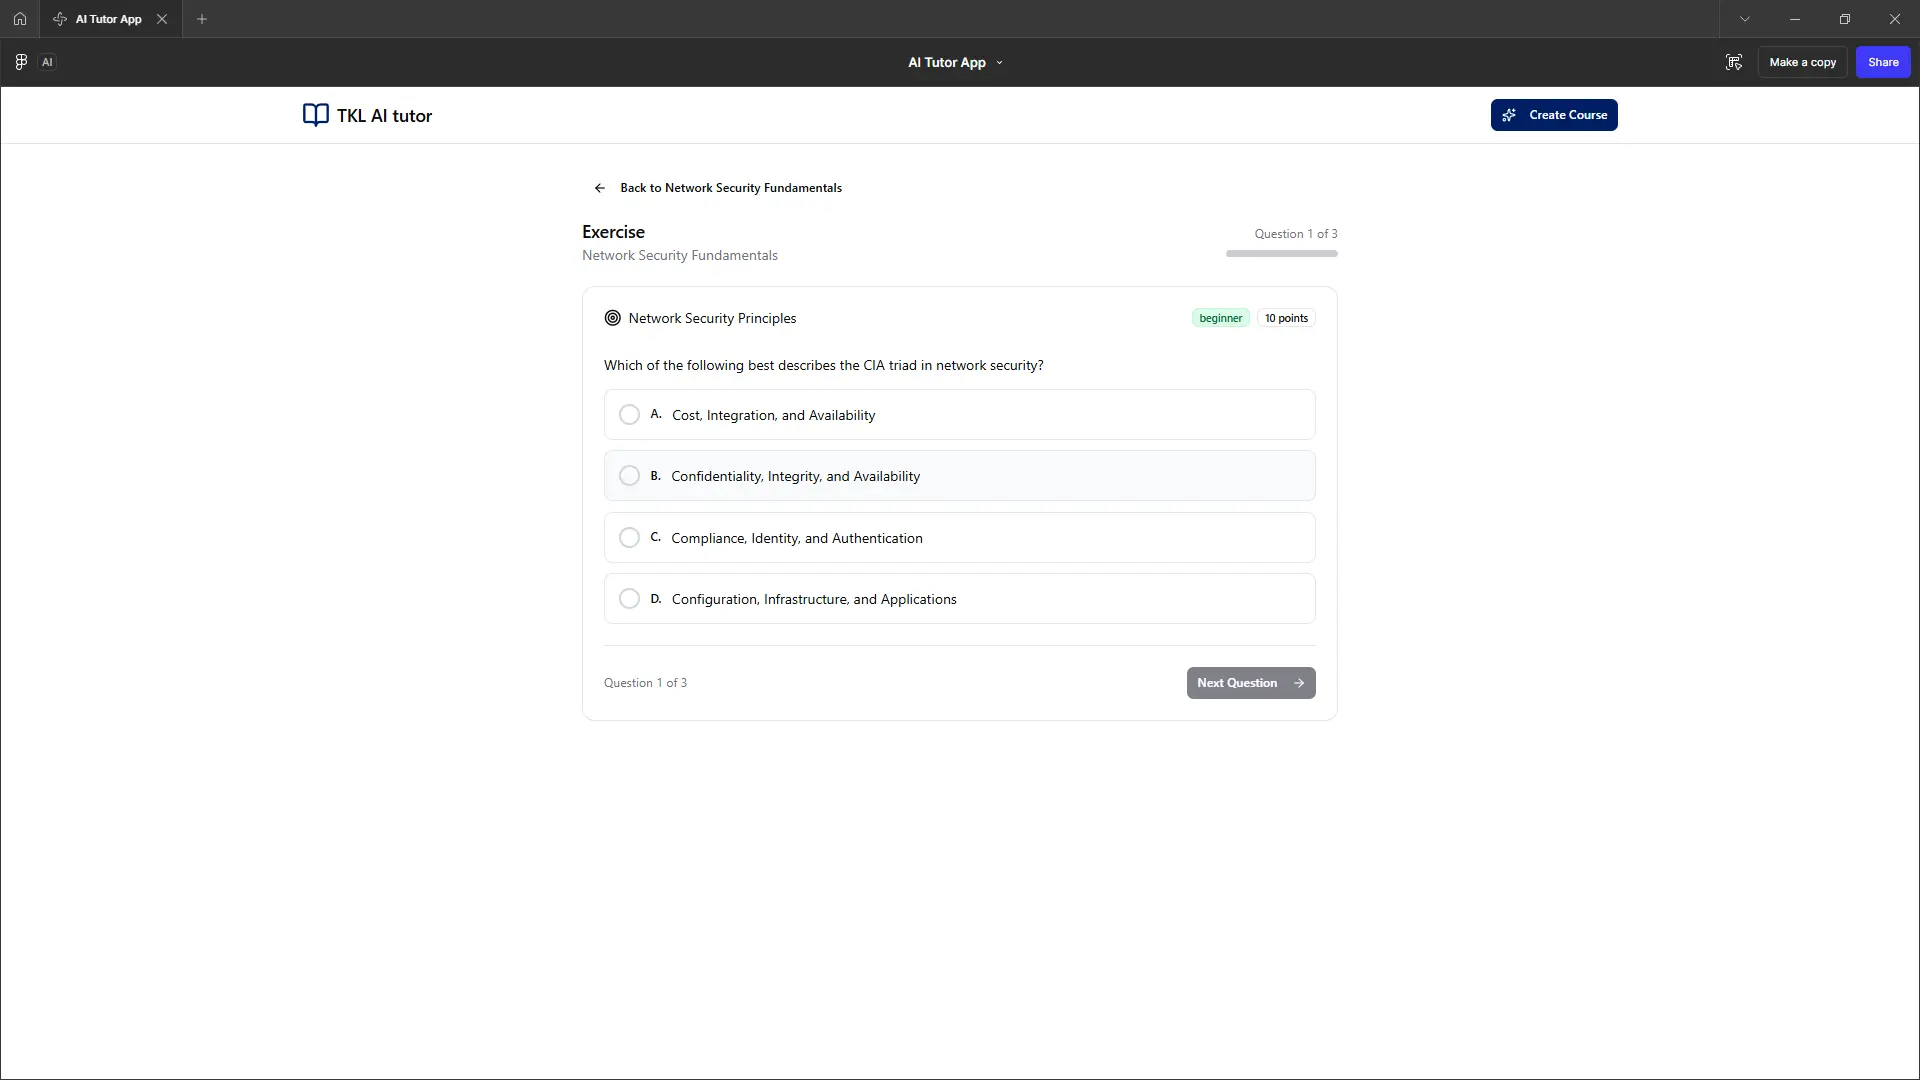Click the Share button
The height and width of the screenshot is (1080, 1920).
(x=1883, y=62)
